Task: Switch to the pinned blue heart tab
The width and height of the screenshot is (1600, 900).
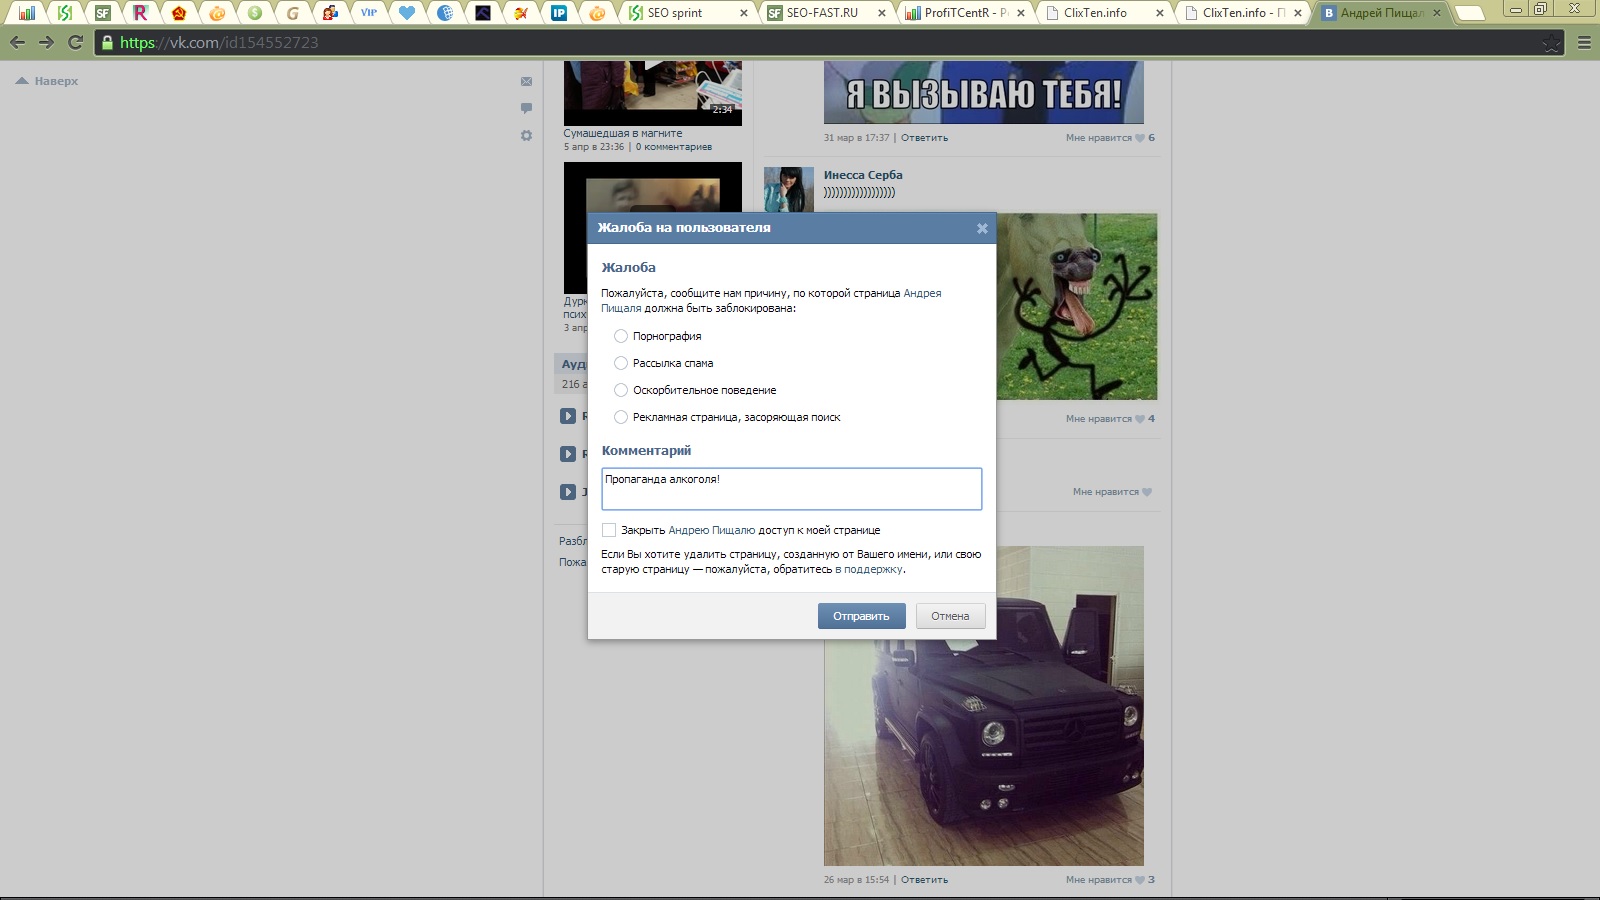Action: click(x=407, y=13)
